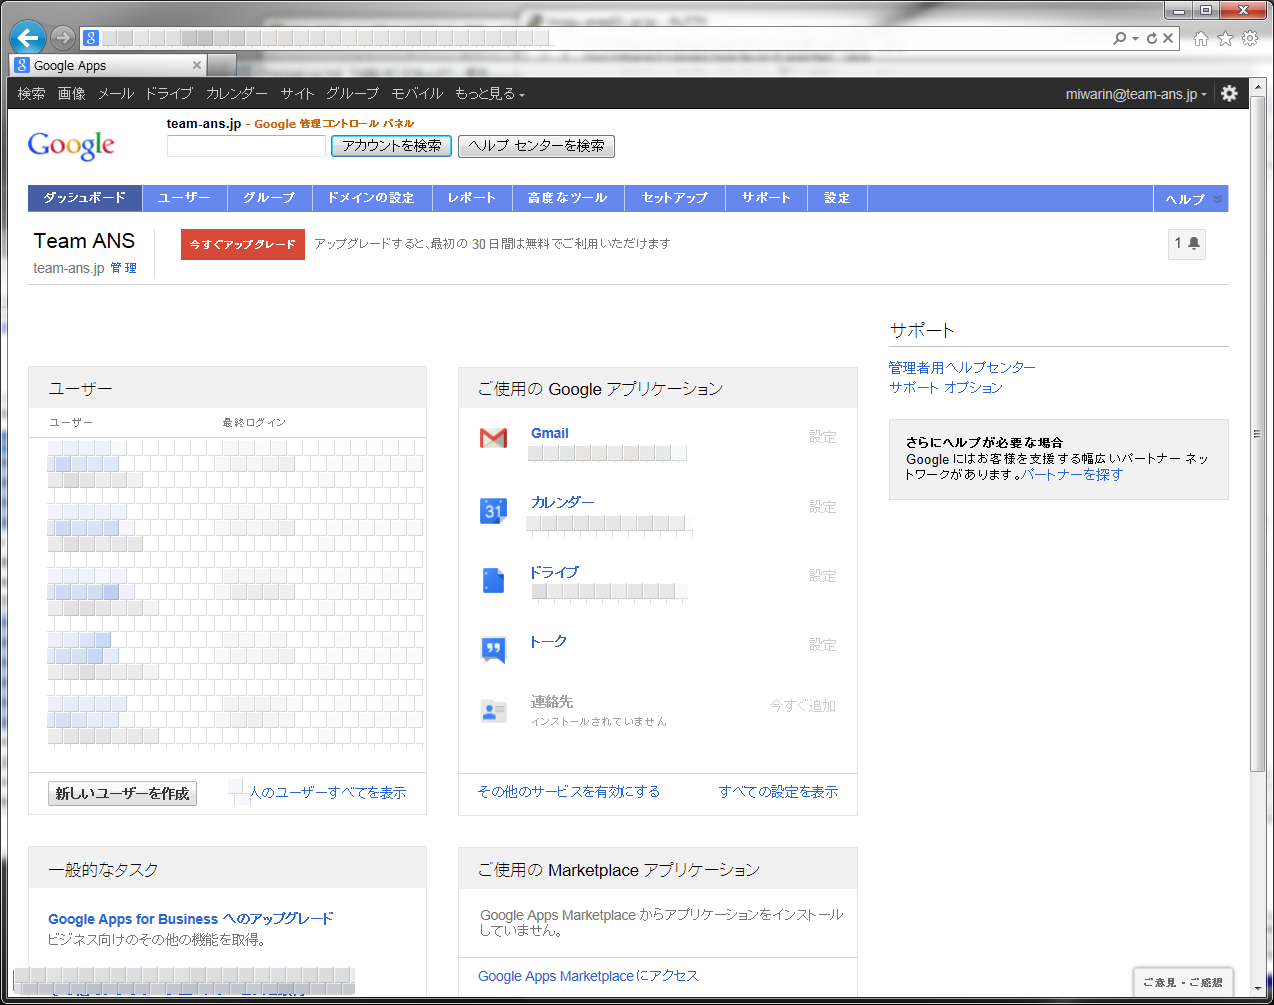This screenshot has height=1005, width=1274.
Task: Open the 高度なツール tab
Action: tap(568, 198)
